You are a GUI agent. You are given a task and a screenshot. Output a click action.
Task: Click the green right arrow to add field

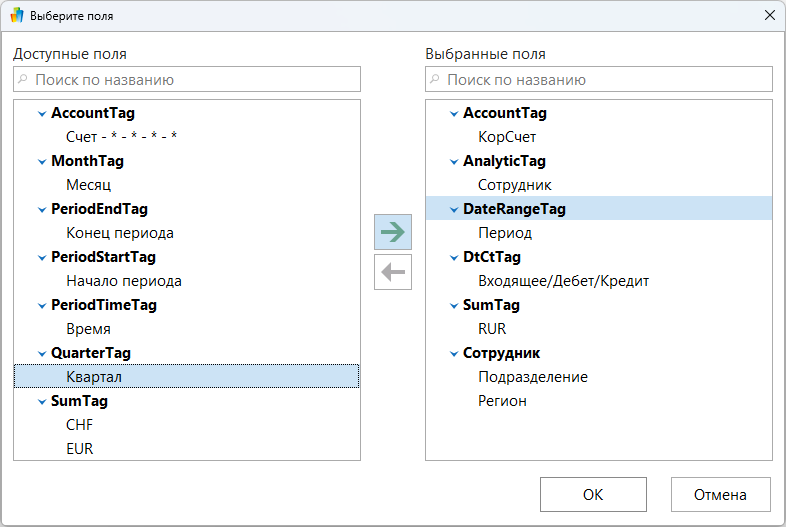click(x=393, y=231)
